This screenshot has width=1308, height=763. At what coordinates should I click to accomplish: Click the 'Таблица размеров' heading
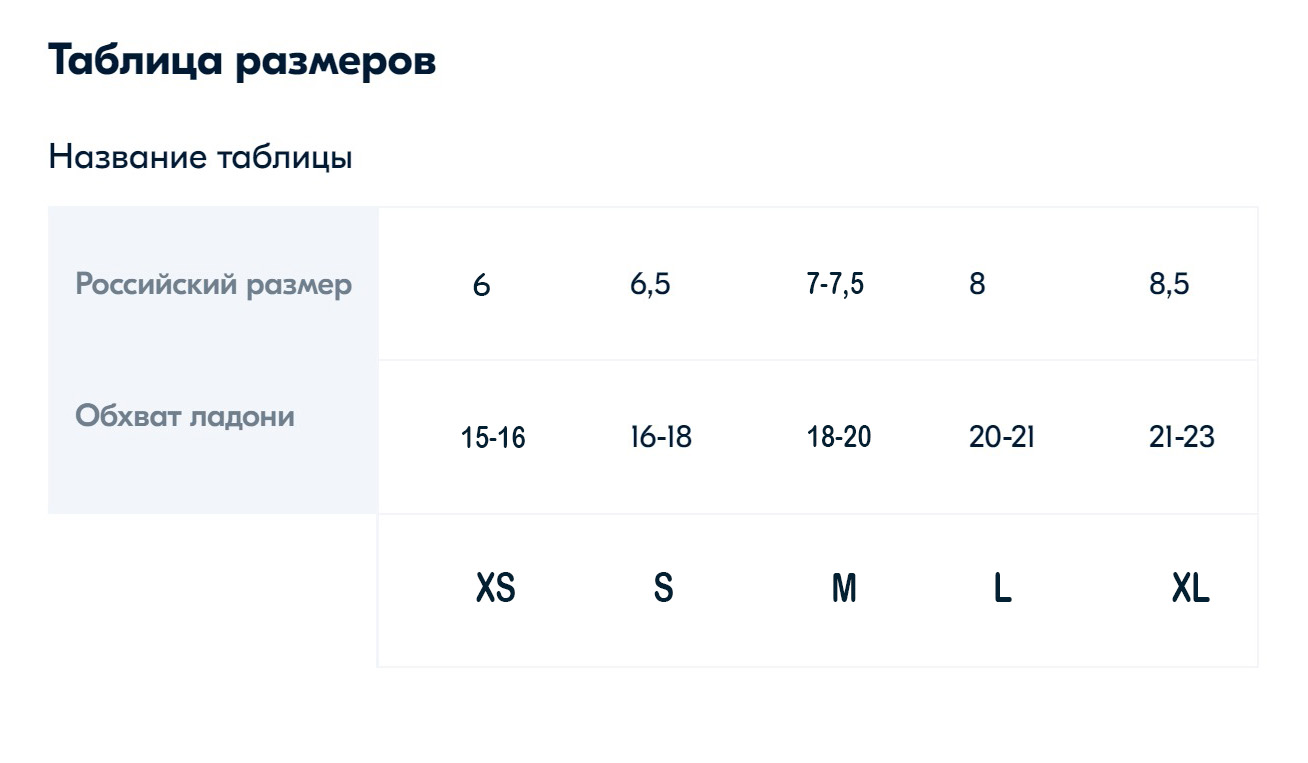tap(241, 62)
